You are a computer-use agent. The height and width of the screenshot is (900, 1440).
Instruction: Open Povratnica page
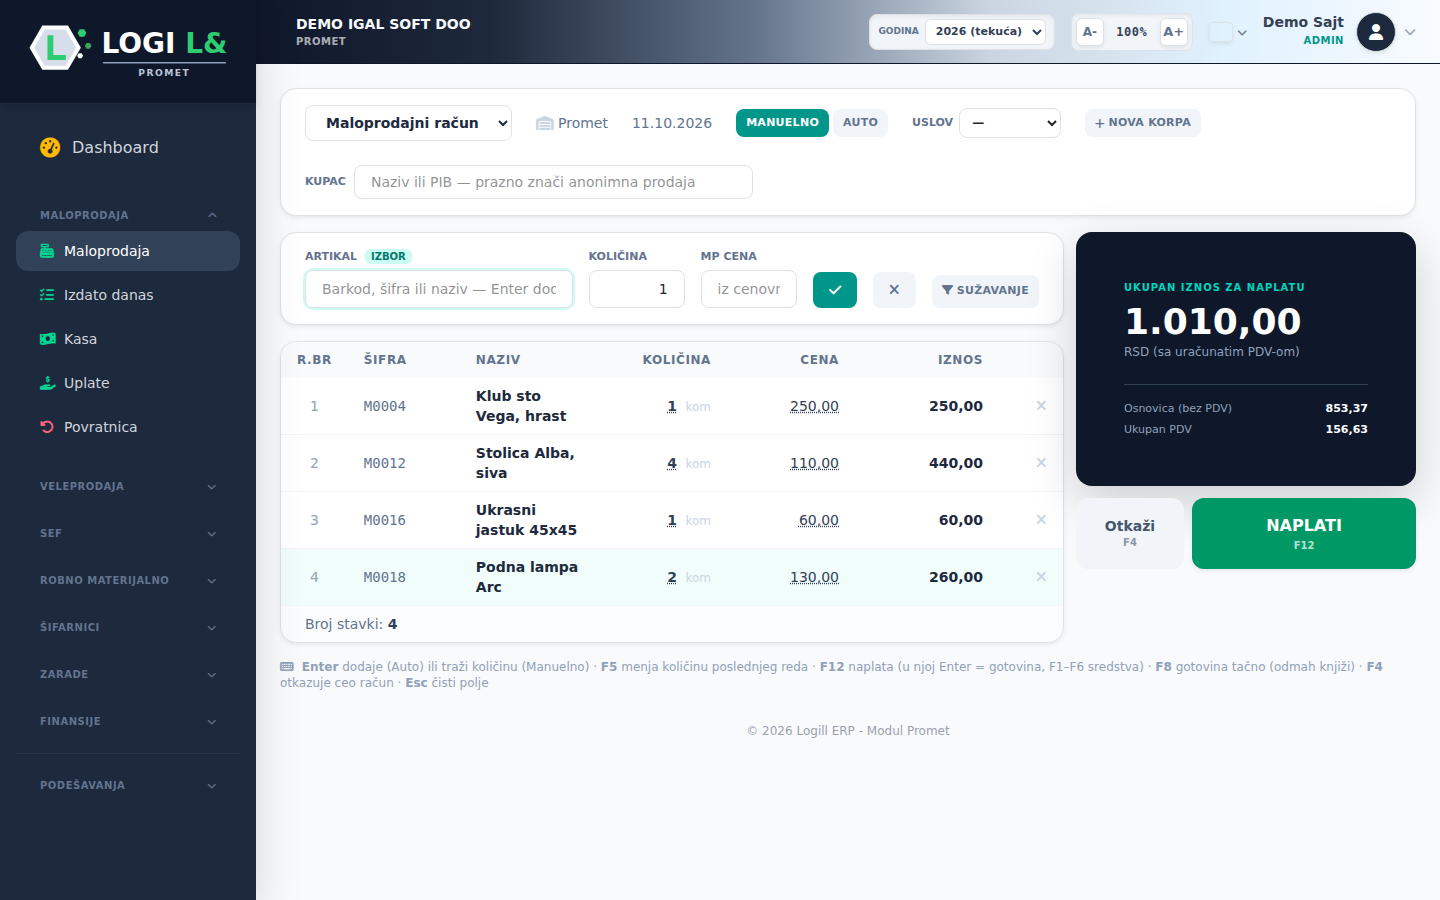128,427
